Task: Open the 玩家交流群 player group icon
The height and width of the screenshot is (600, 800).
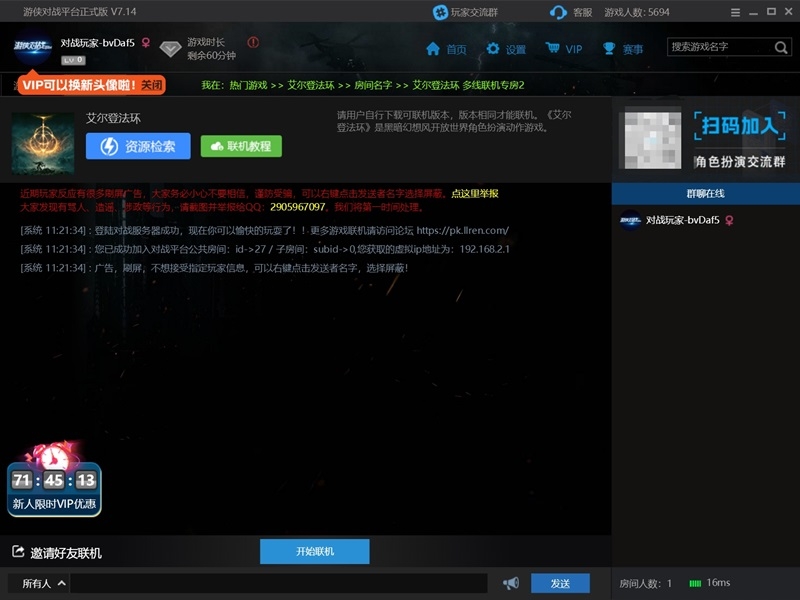Action: [440, 12]
